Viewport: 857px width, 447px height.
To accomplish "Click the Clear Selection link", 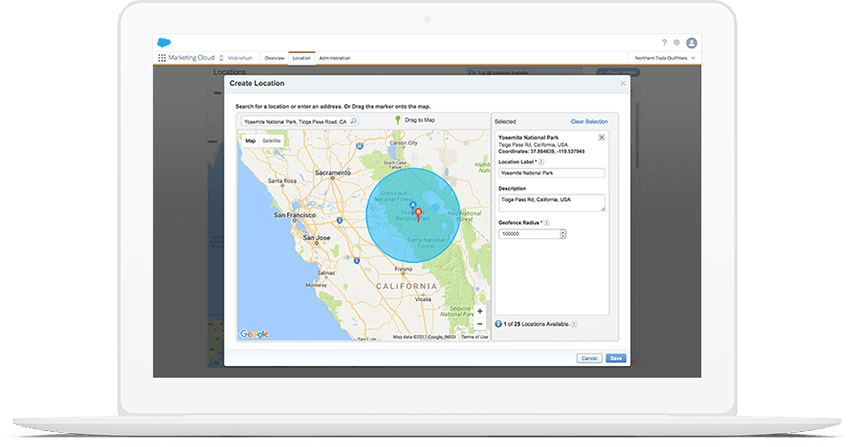I will [x=589, y=122].
